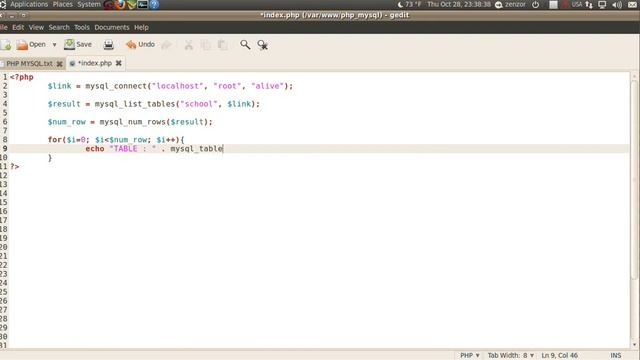The width and height of the screenshot is (640, 360).
Task: Click the white square tray icon
Action: [x=553, y=4]
